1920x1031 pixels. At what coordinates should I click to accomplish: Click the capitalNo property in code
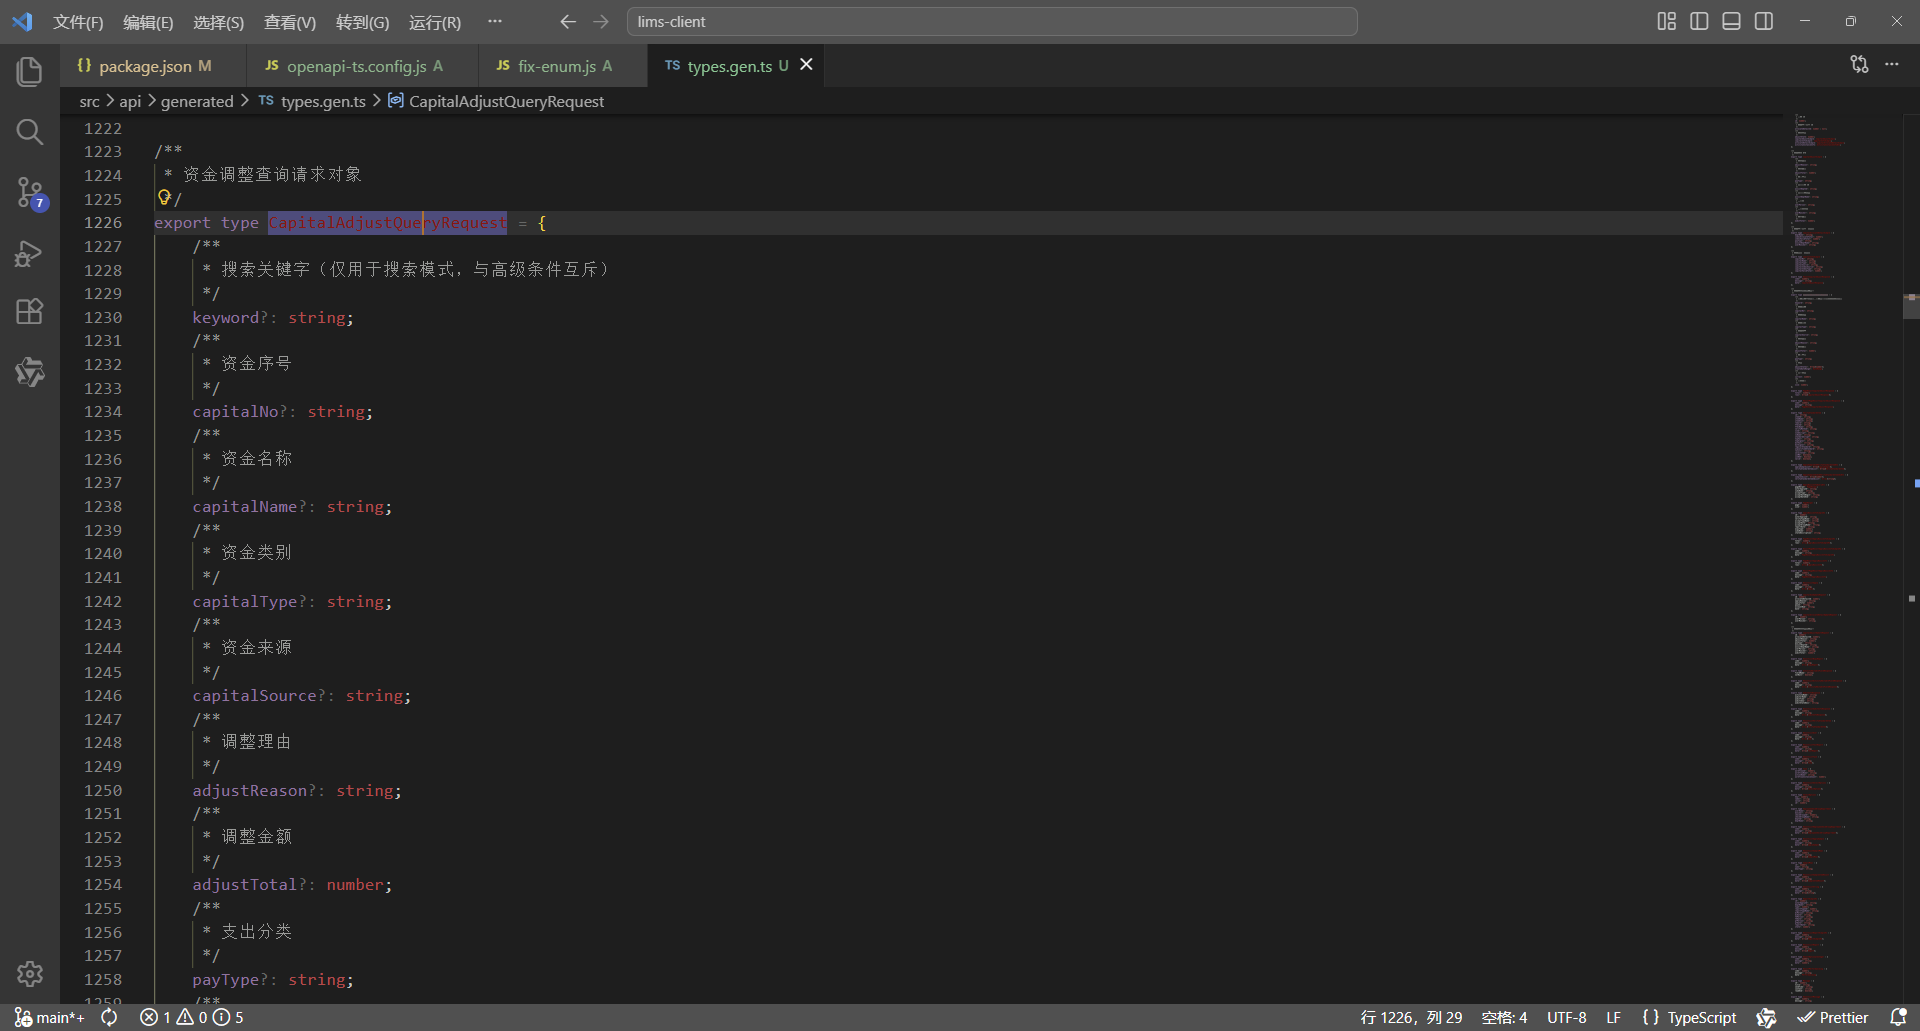pos(235,412)
